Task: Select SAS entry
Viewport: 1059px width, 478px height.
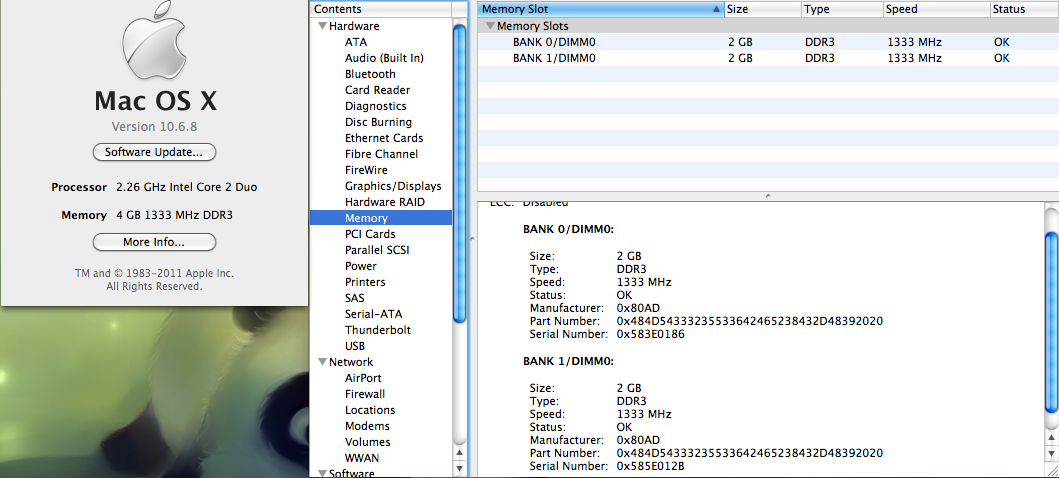Action: (355, 298)
